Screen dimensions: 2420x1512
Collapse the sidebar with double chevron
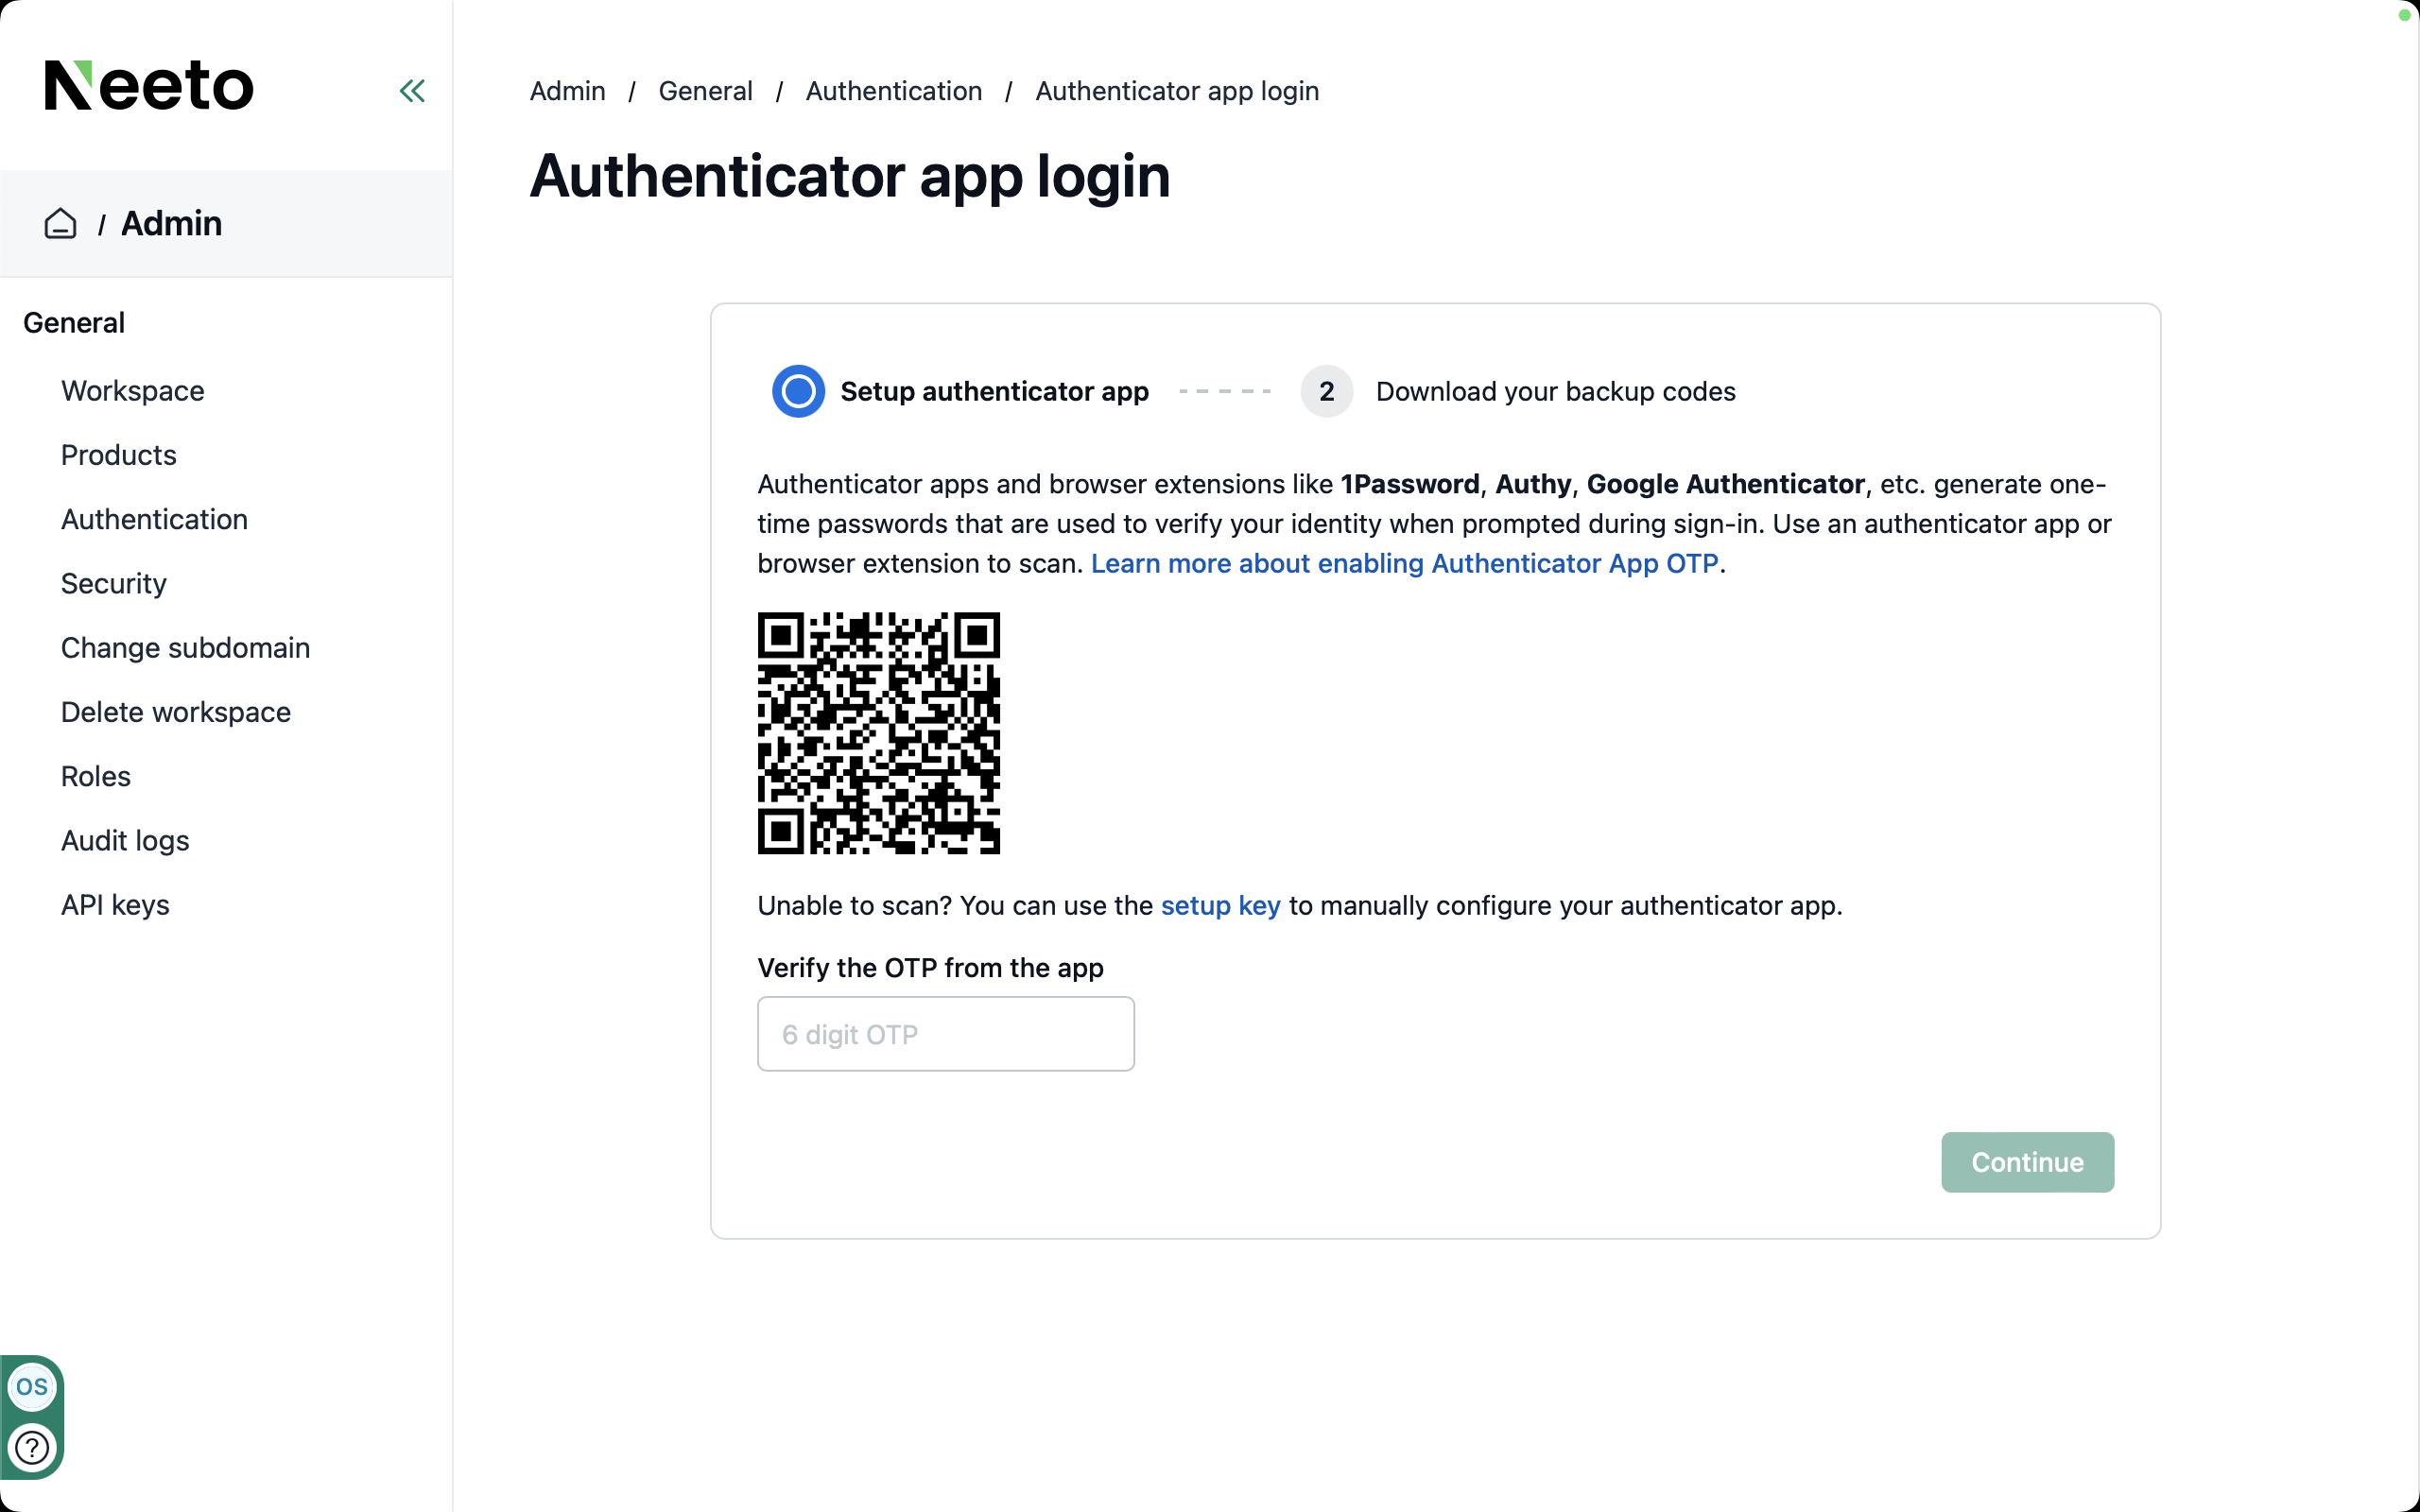coord(412,91)
